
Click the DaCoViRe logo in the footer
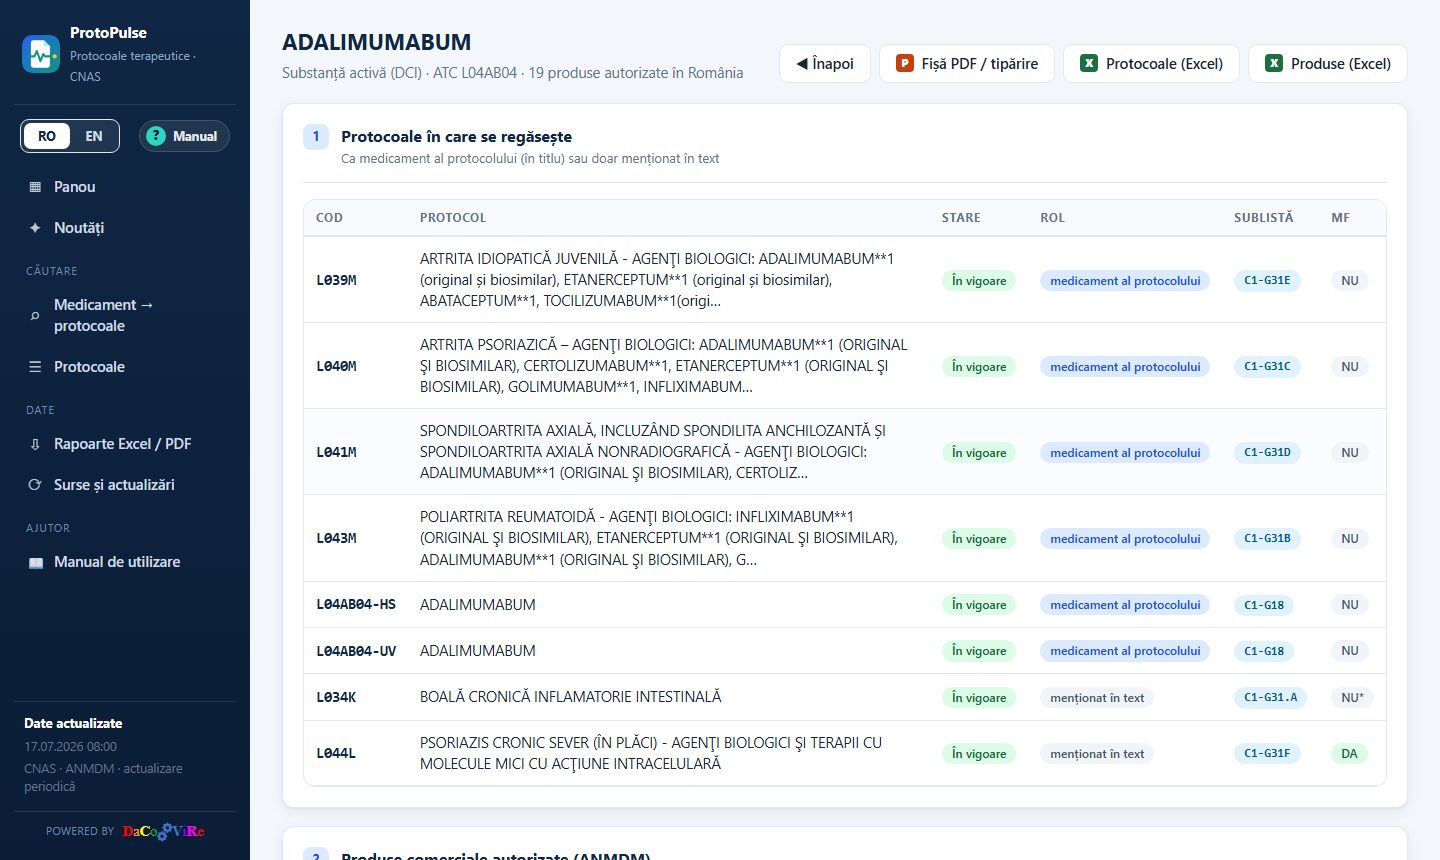[x=163, y=831]
